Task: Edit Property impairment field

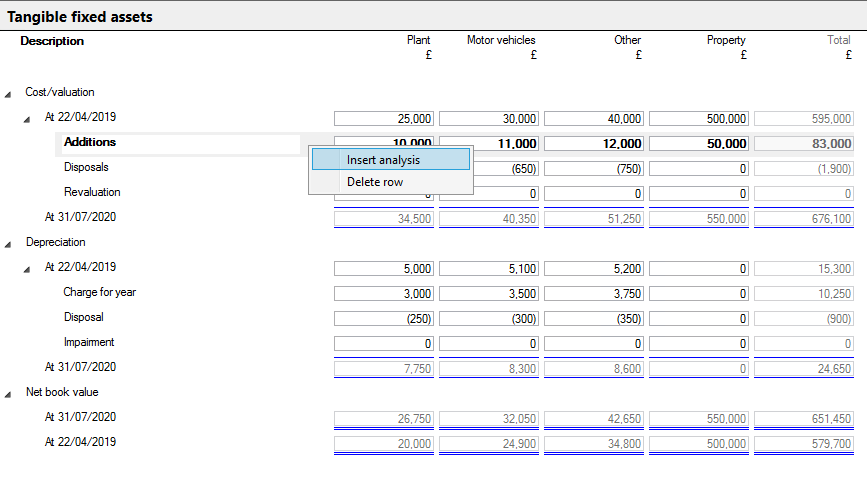Action: coord(699,344)
